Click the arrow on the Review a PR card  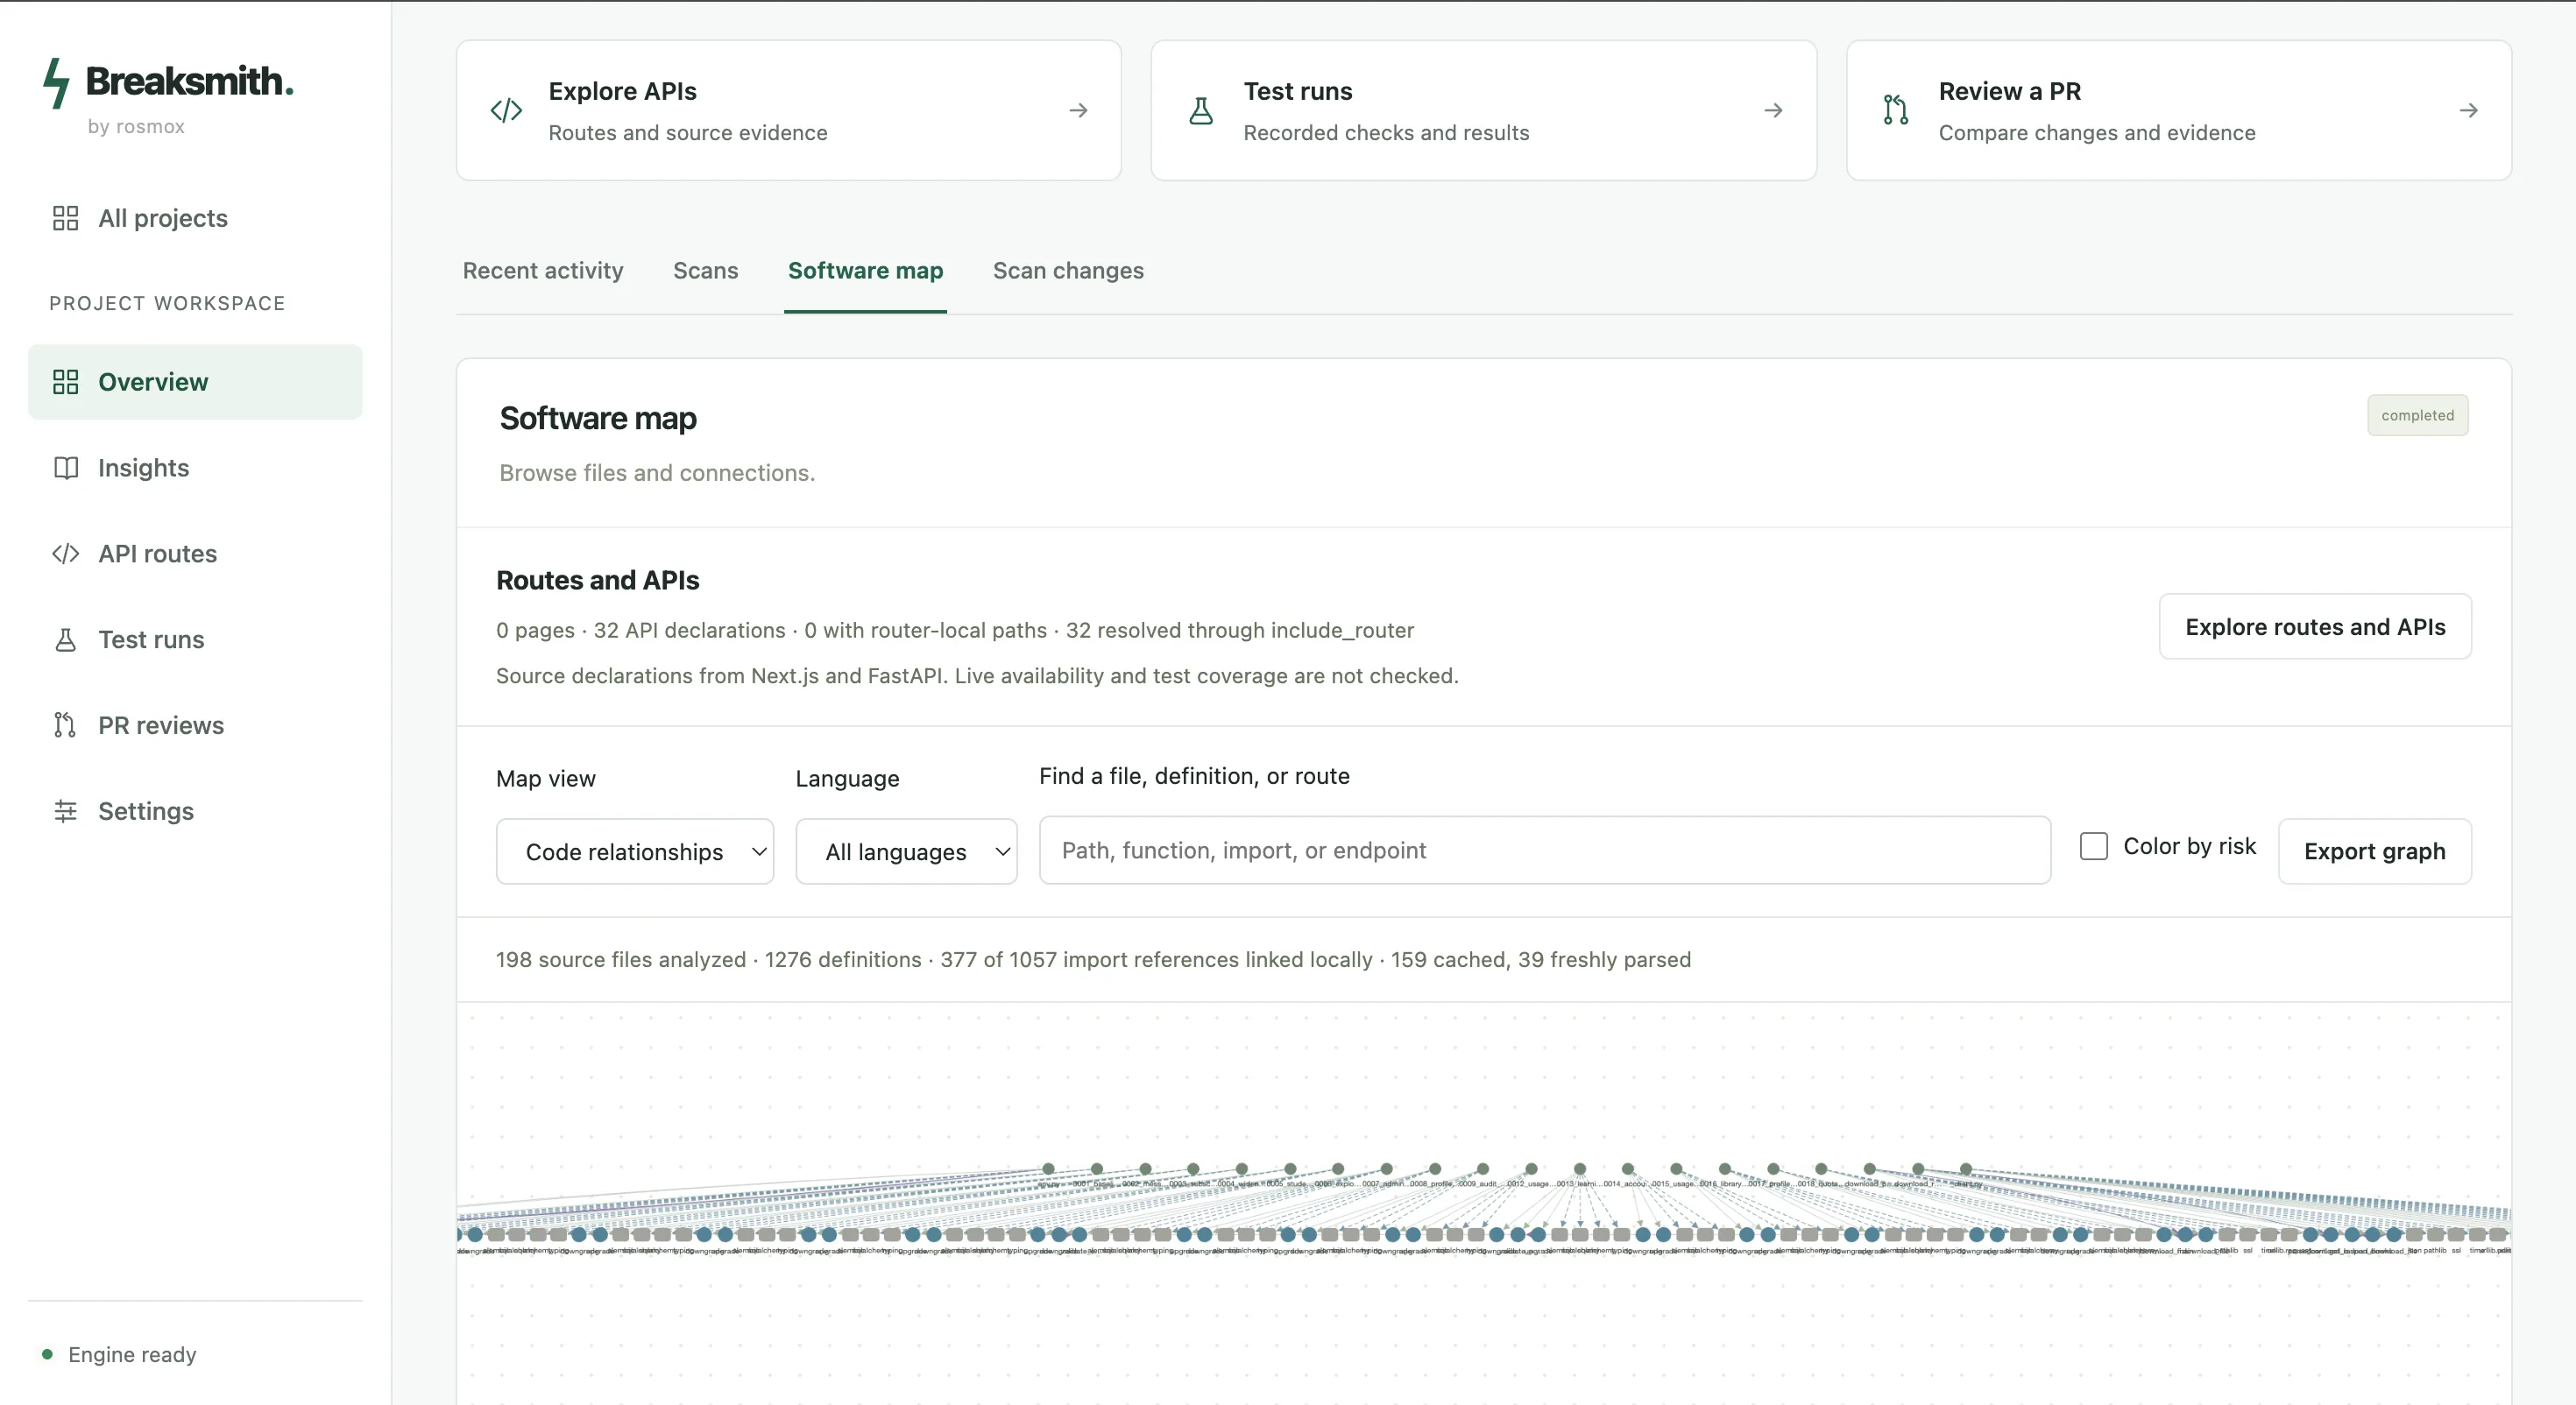coord(2468,110)
